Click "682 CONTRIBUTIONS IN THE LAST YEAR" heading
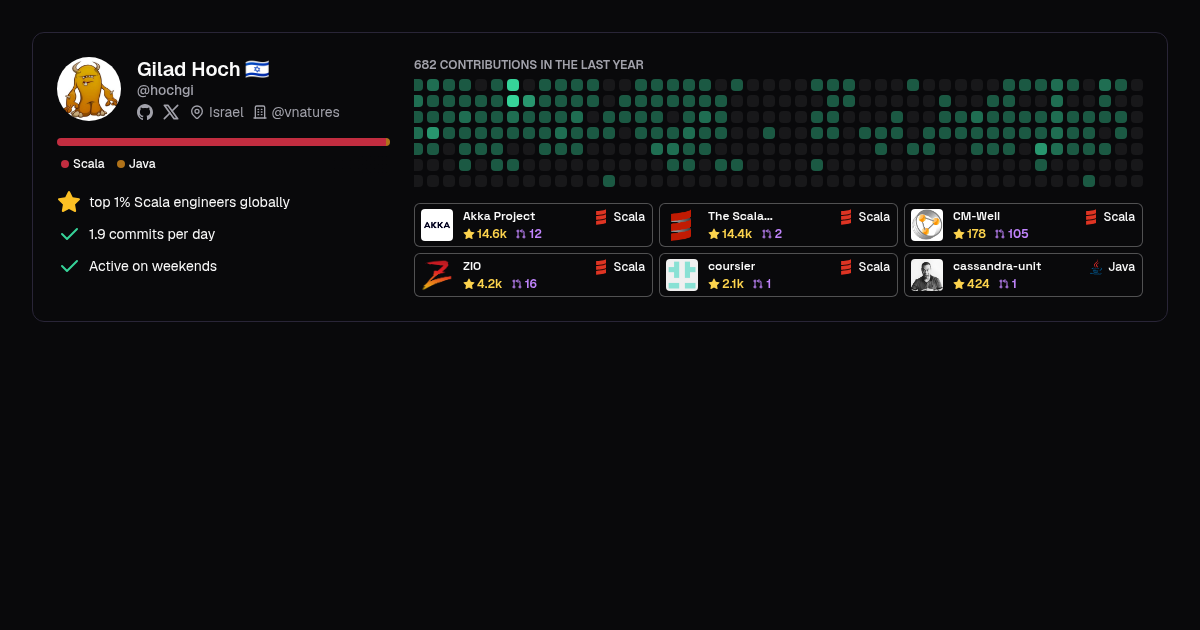The width and height of the screenshot is (1200, 630). coord(529,65)
